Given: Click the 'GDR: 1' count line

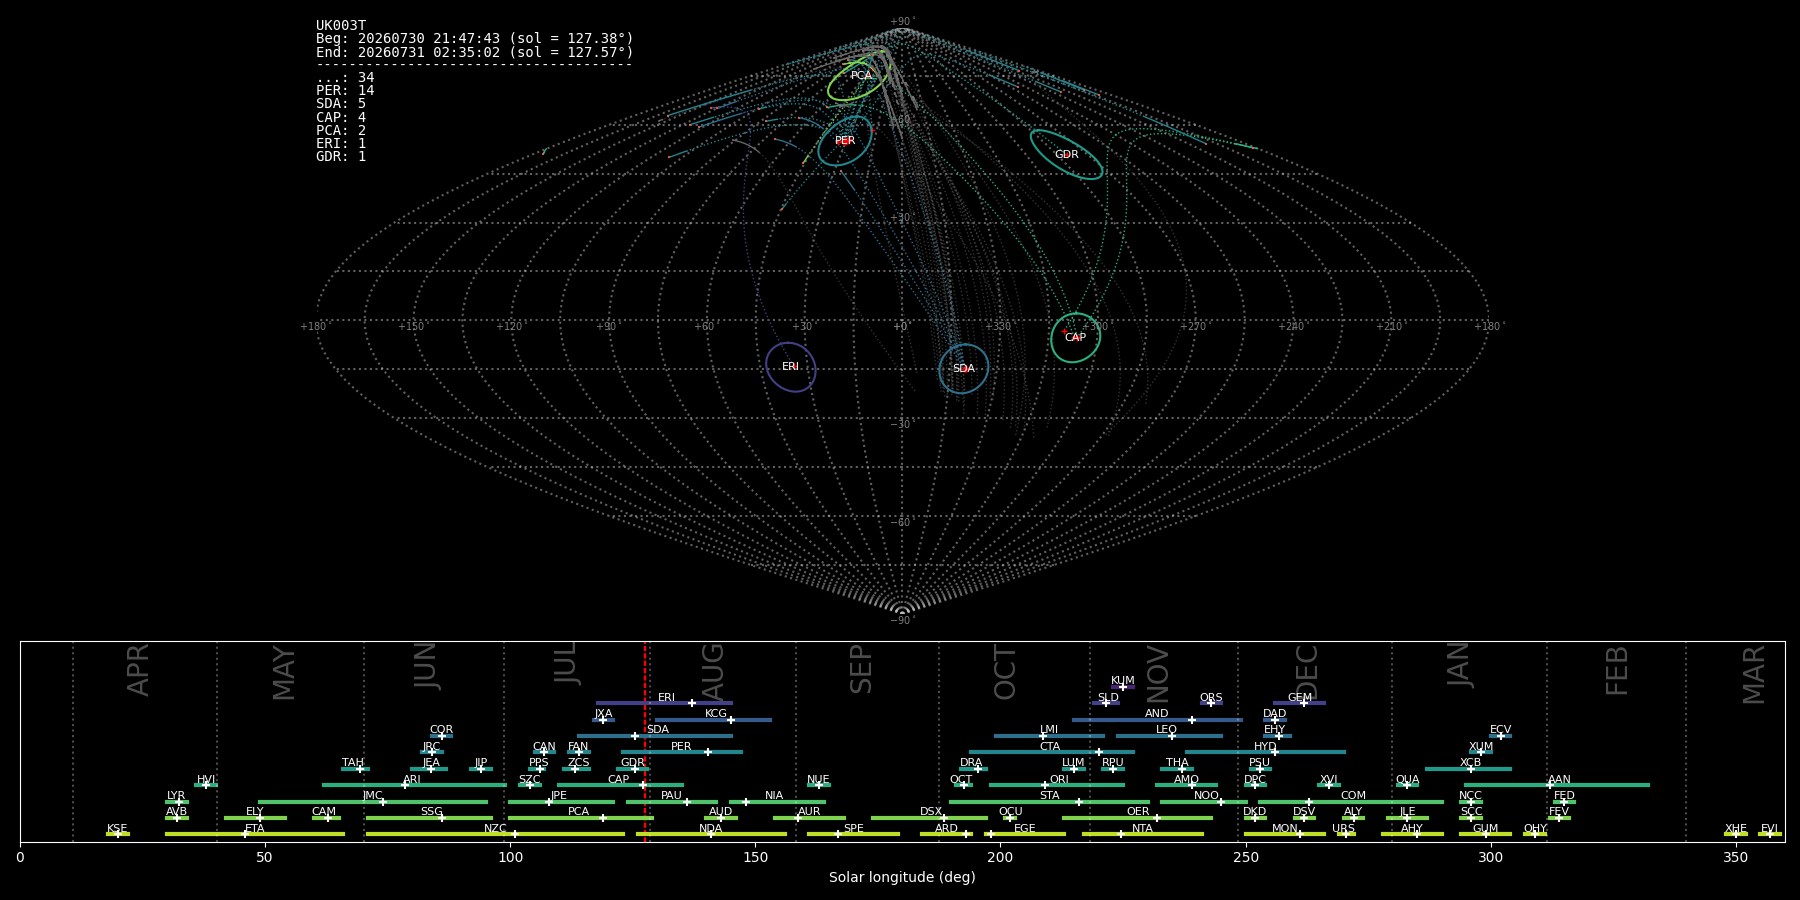Looking at the screenshot, I should pos(341,157).
